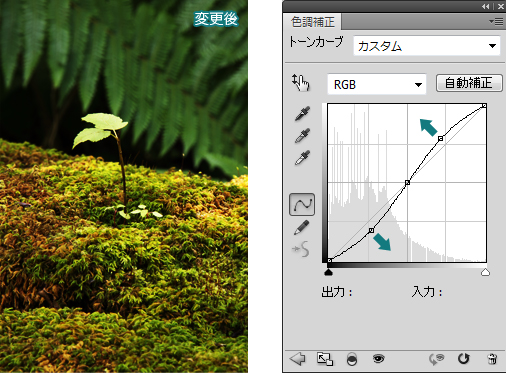
Task: Open the RGB channel dropdown
Action: click(x=377, y=85)
